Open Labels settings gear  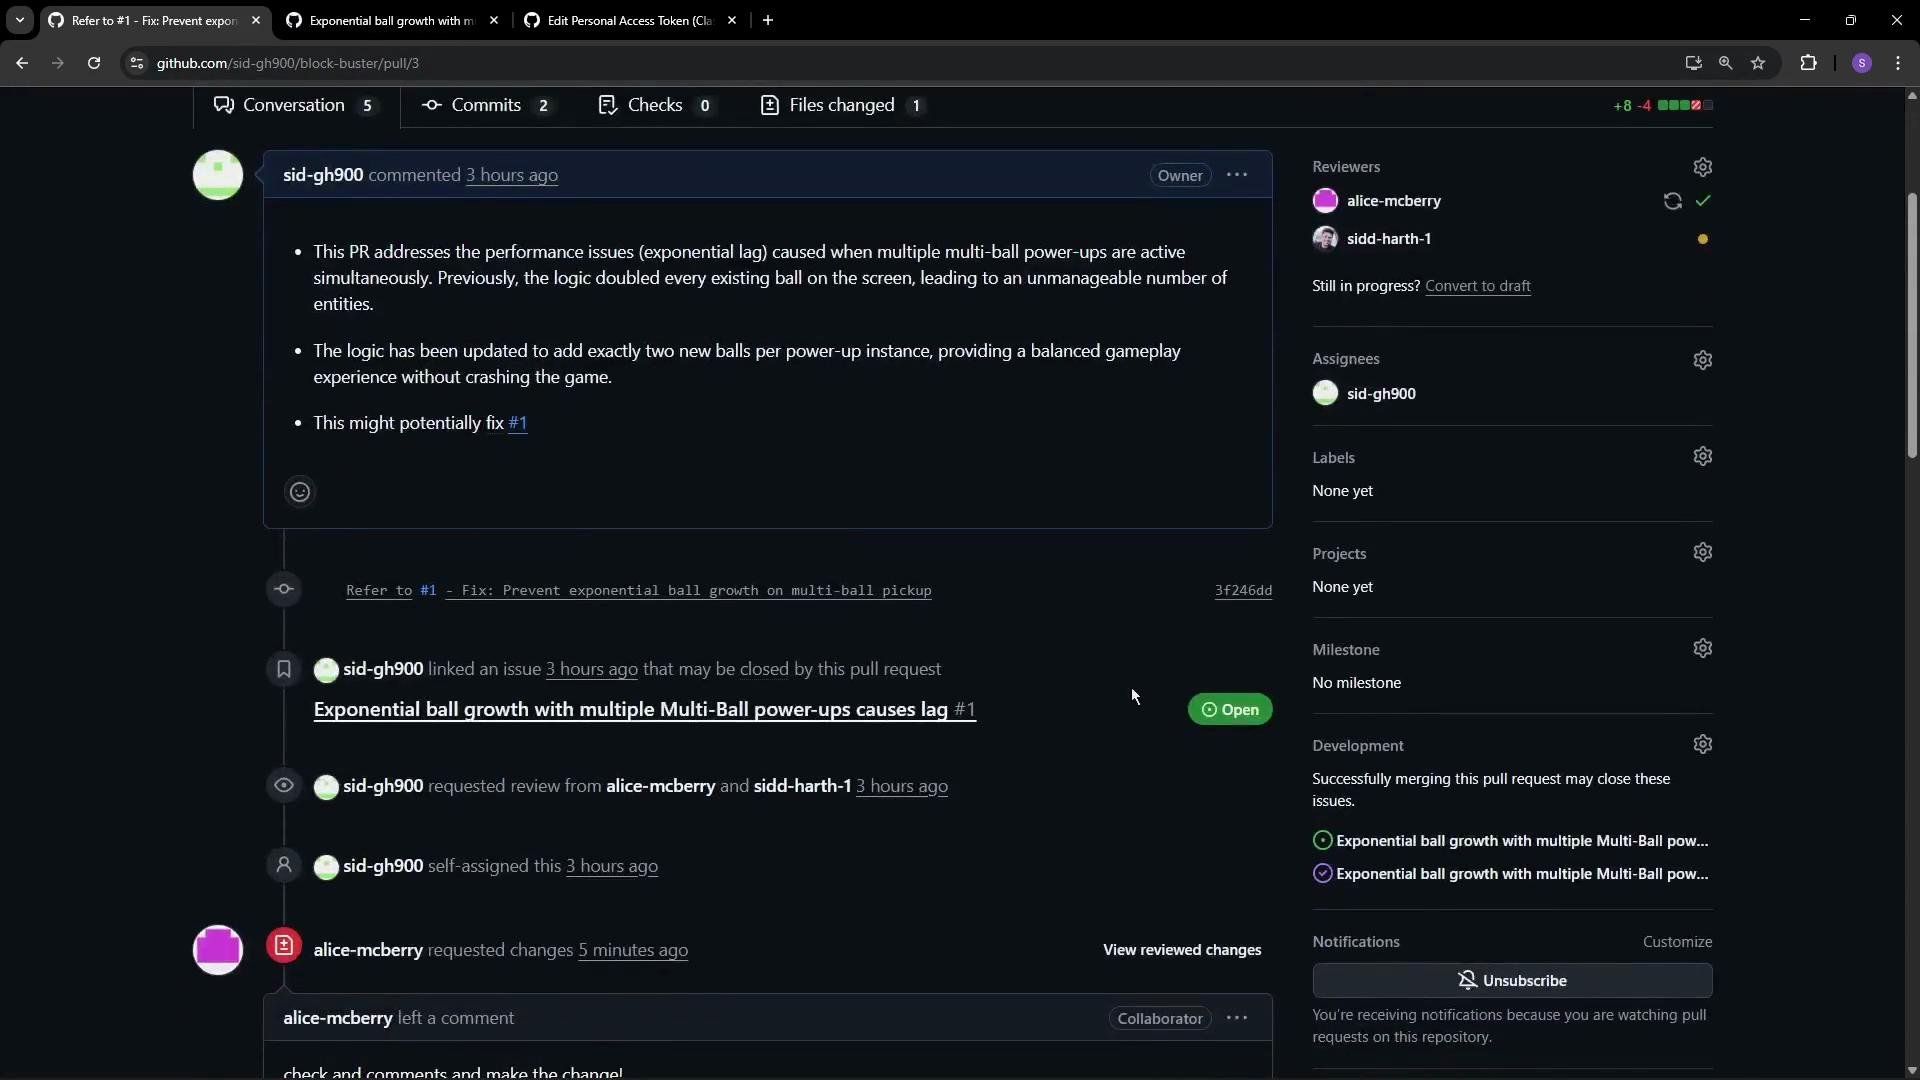(x=1703, y=457)
